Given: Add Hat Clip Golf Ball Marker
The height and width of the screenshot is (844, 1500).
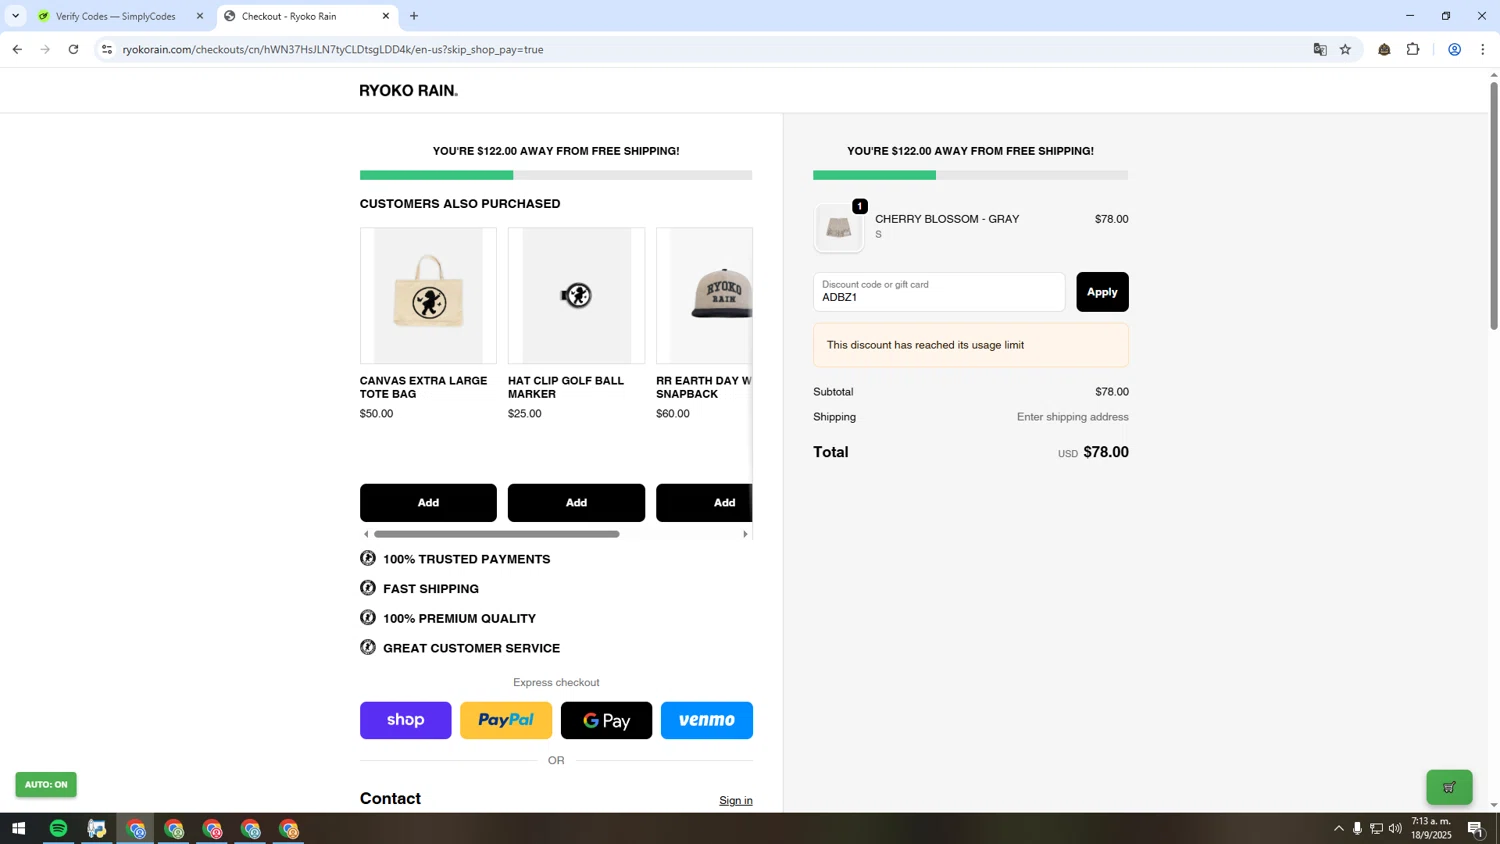Looking at the screenshot, I should (576, 503).
